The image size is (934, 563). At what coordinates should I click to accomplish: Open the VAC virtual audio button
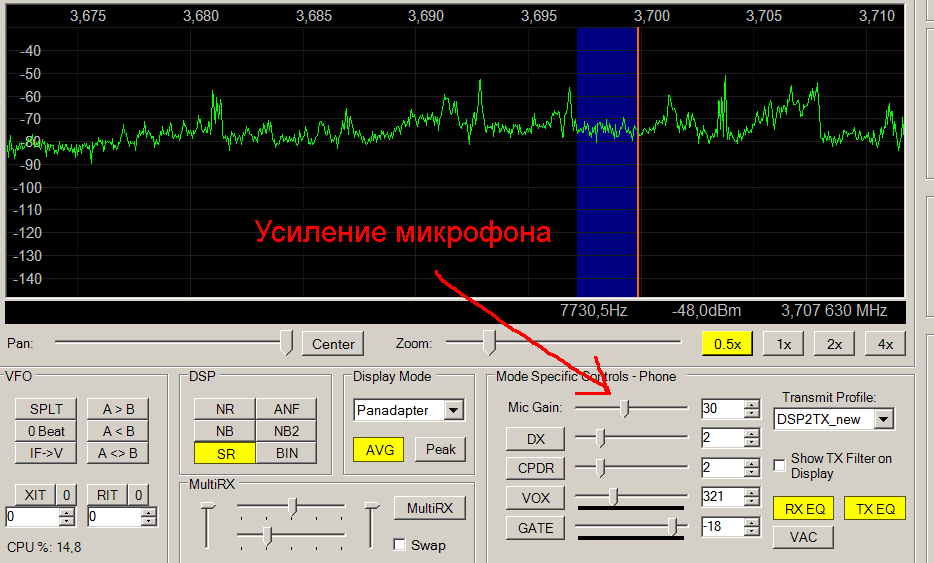[x=802, y=537]
